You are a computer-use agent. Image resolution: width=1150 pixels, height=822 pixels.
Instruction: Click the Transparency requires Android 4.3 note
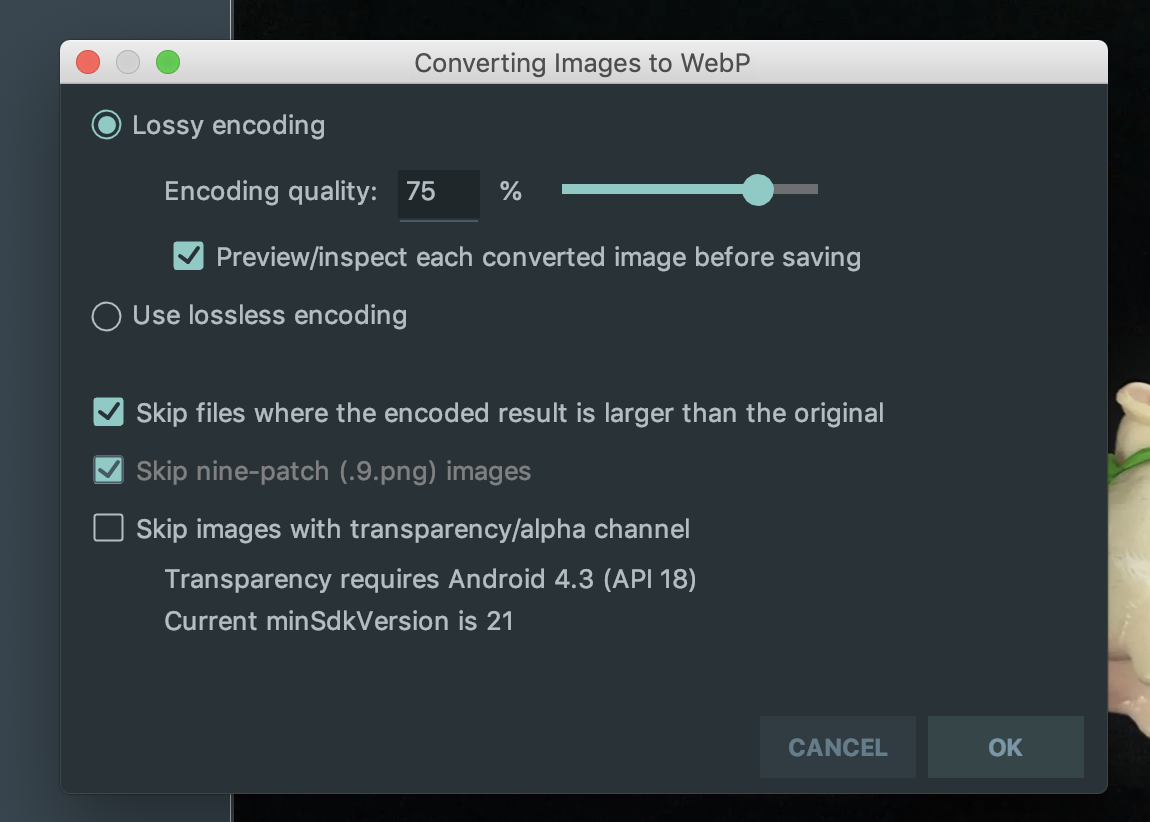430,579
